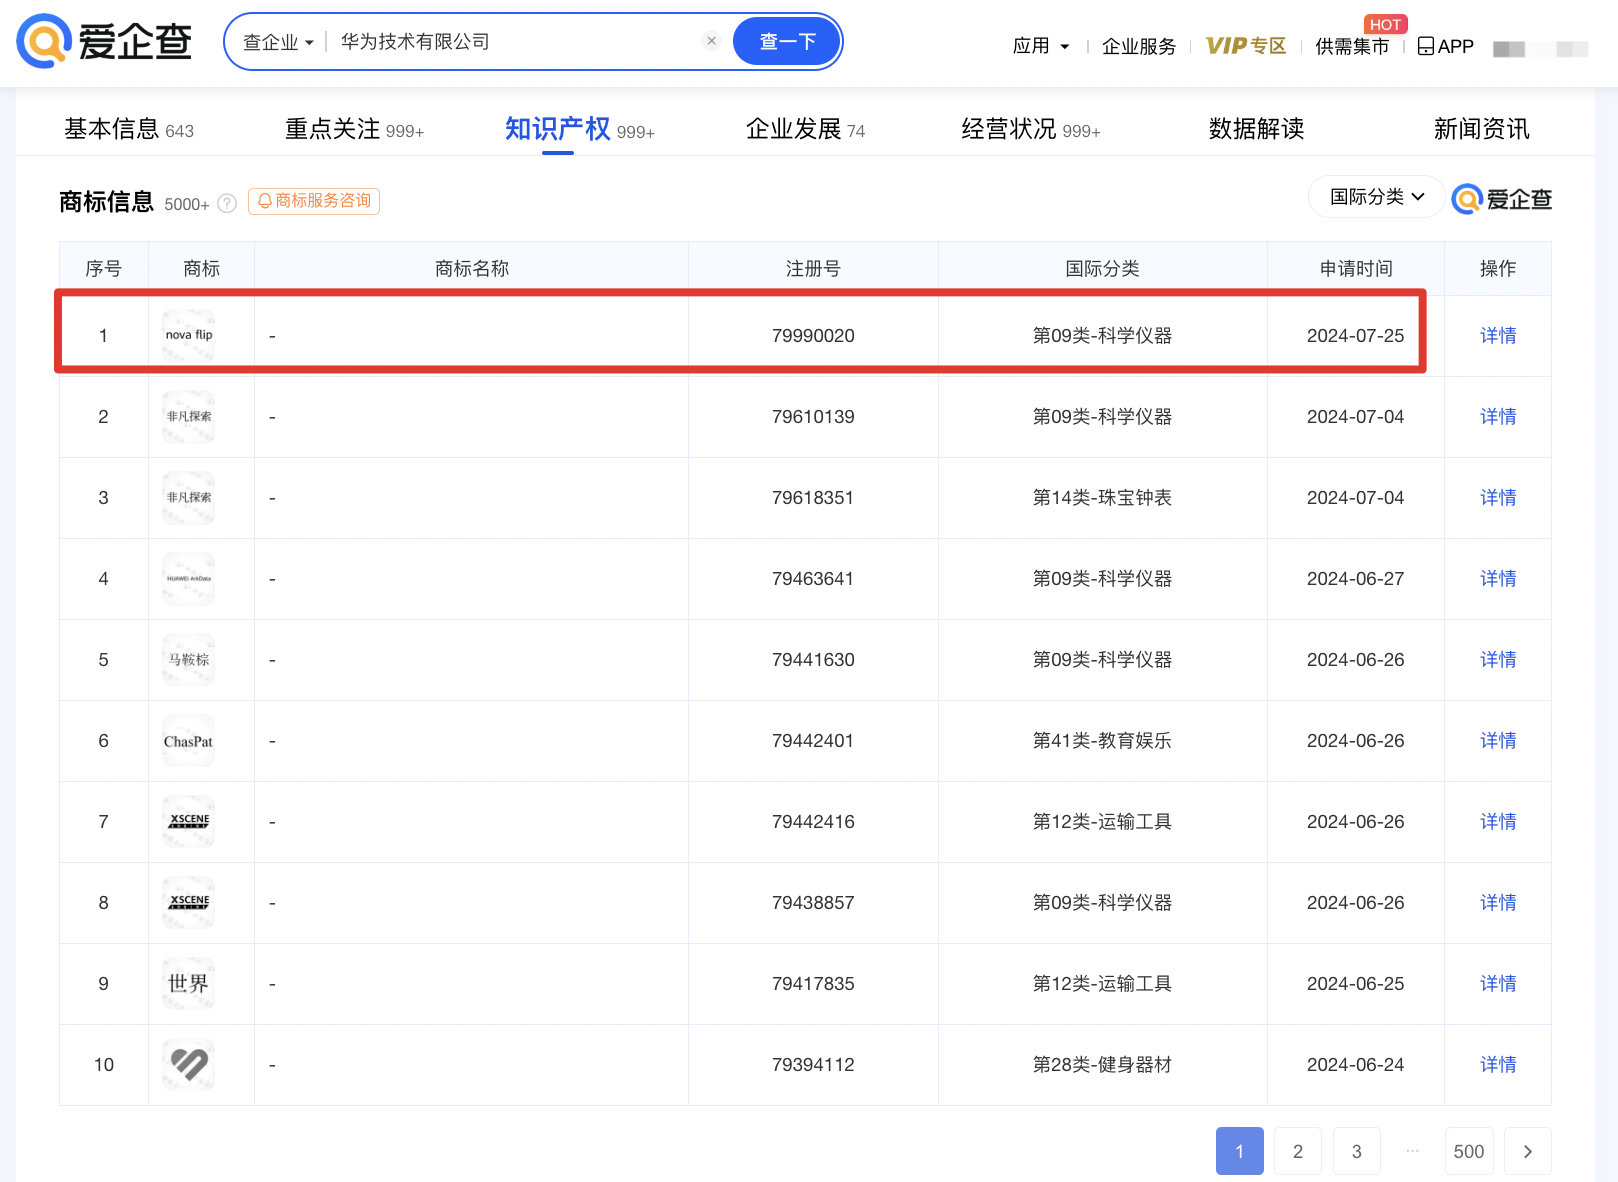Click the 非凡探索 thumbnail in row 2
This screenshot has width=1618, height=1182.
tap(189, 416)
